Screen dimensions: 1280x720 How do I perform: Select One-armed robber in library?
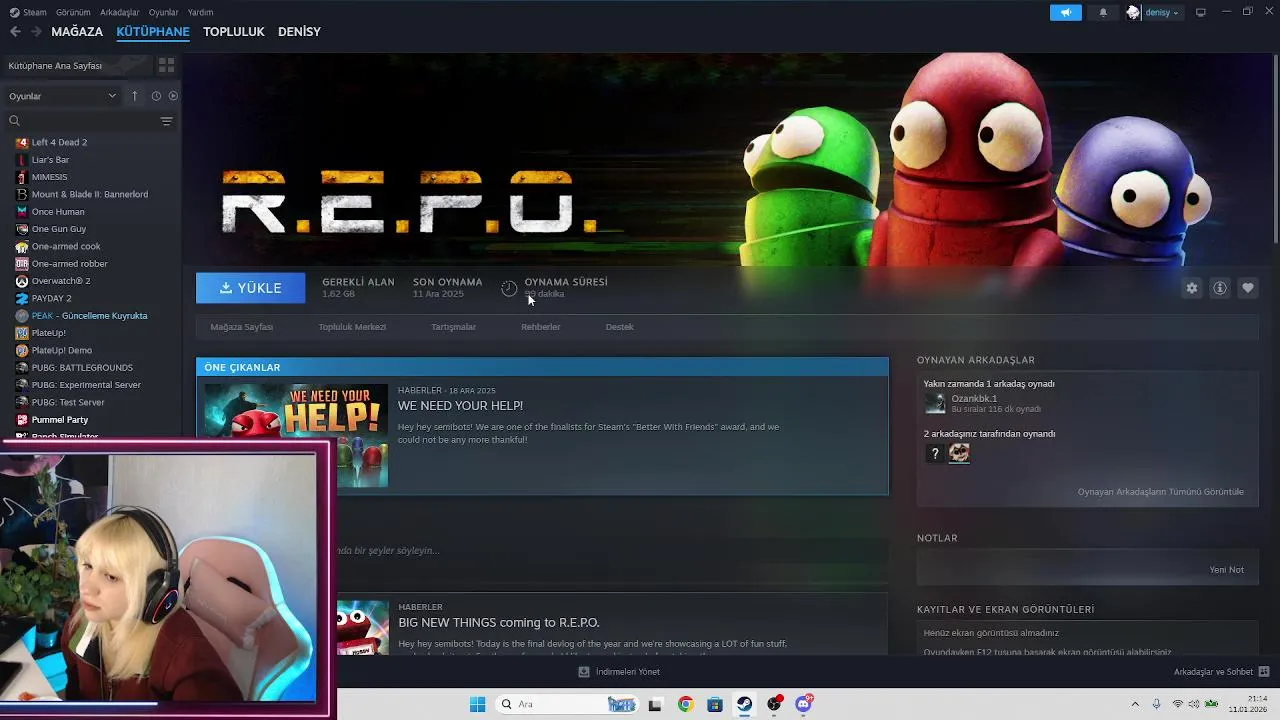click(69, 264)
